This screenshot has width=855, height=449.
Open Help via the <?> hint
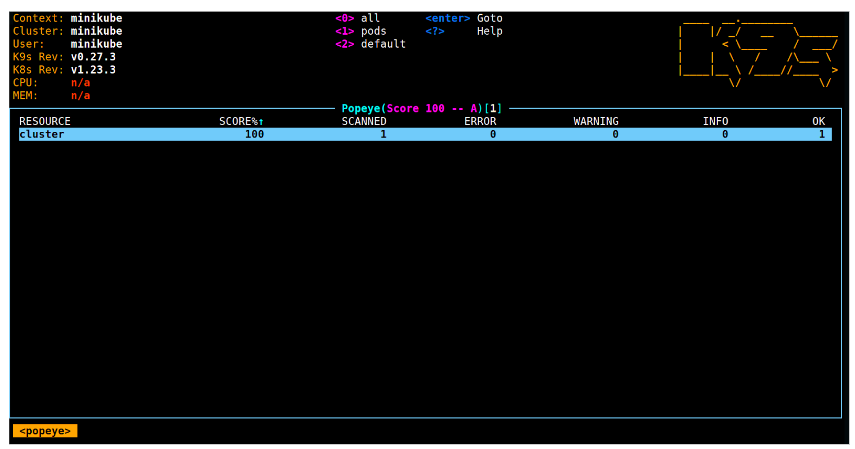point(463,31)
